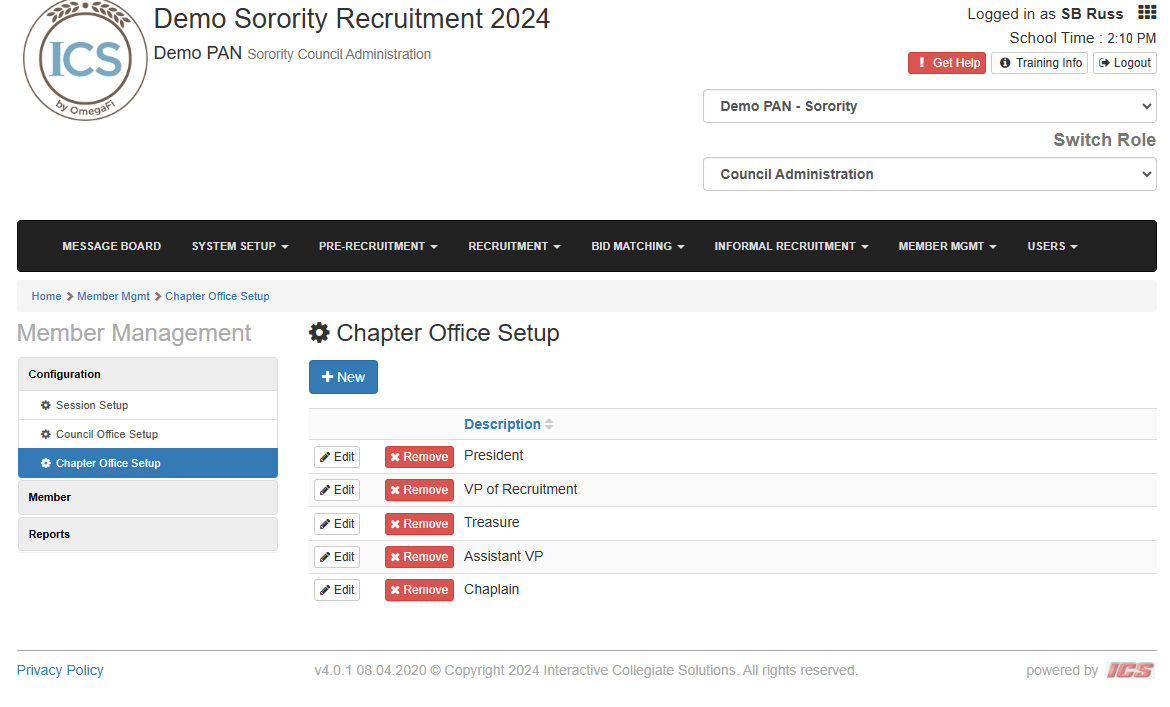Click the info icon on Training Info button
The height and width of the screenshot is (707, 1170).
(1004, 62)
